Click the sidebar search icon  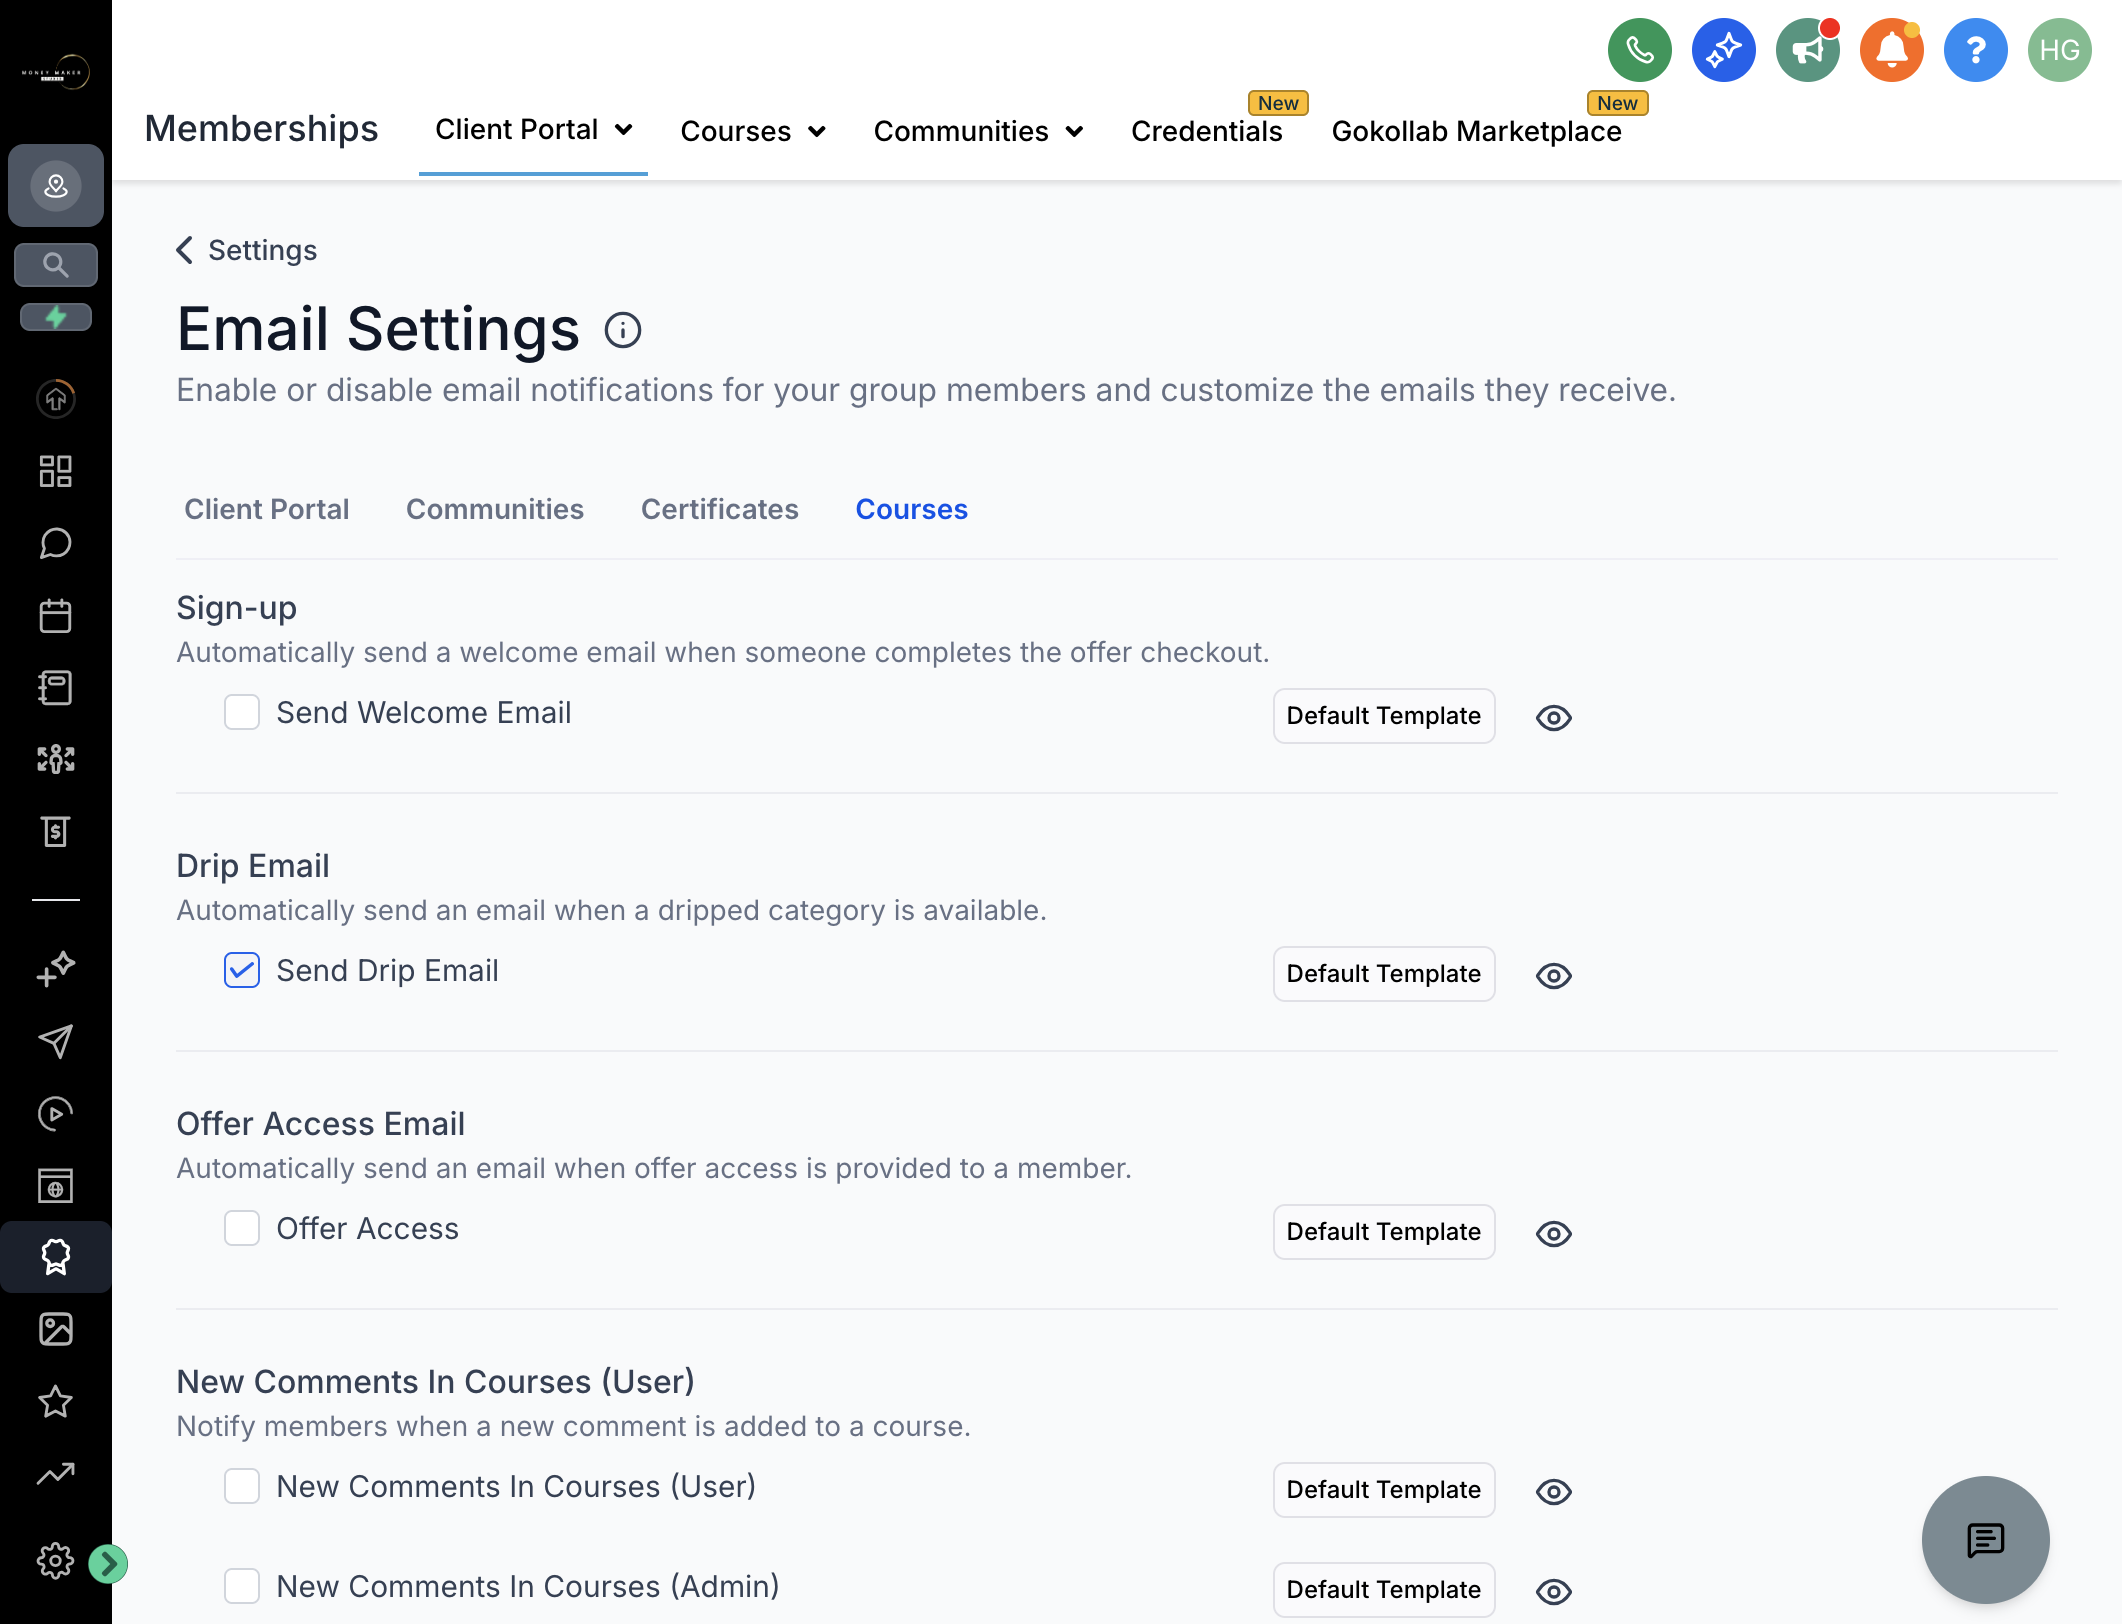pos(56,265)
